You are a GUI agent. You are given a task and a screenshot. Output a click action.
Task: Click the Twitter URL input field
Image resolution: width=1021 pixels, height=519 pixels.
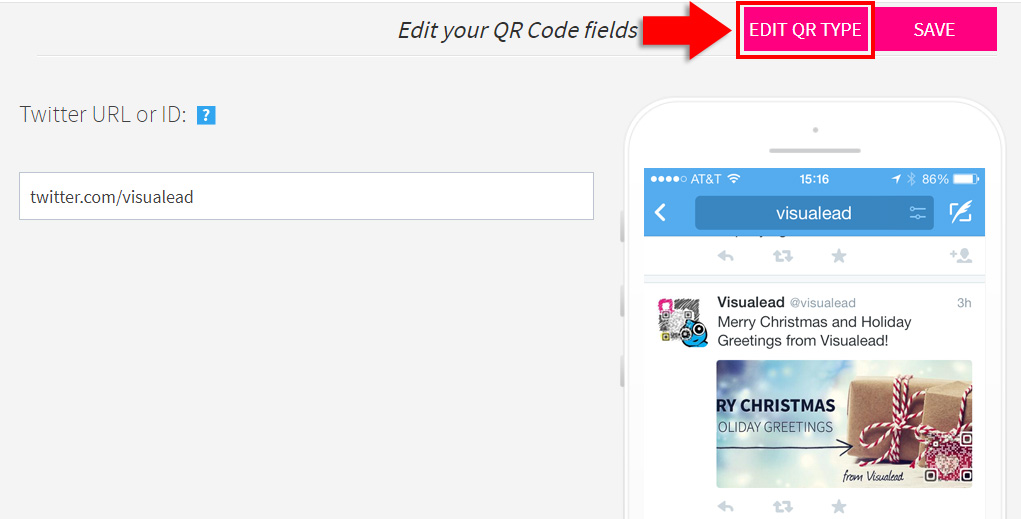306,196
